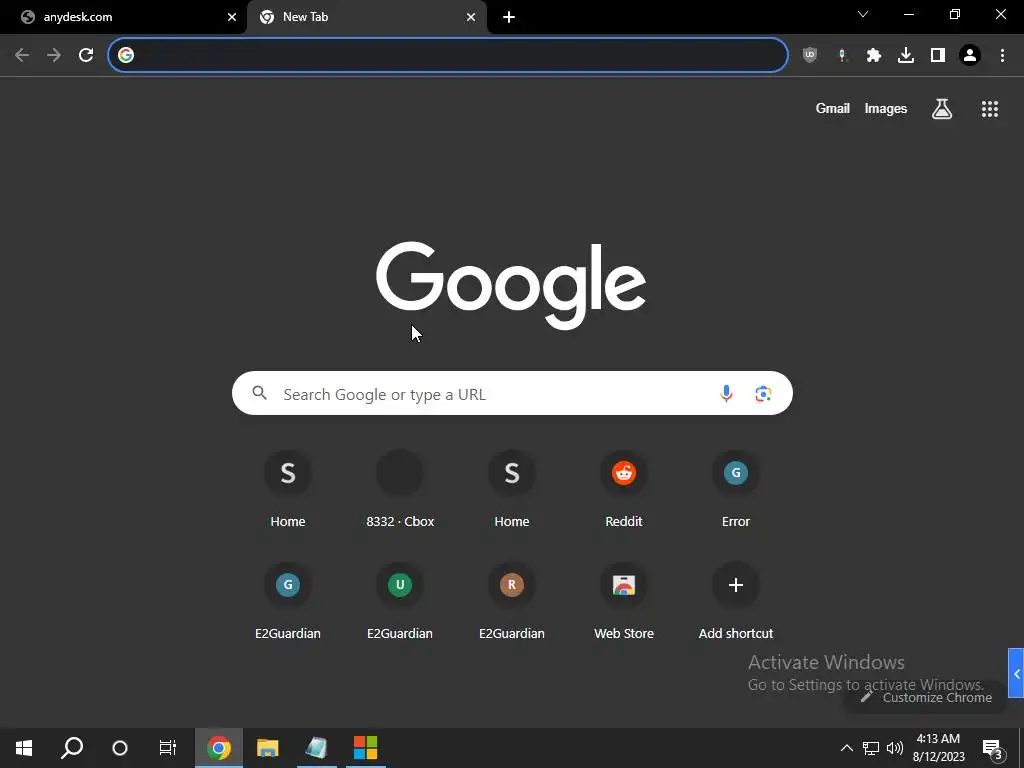Click the magnifier icon in search box
This screenshot has height=768, width=1024.
(x=259, y=392)
